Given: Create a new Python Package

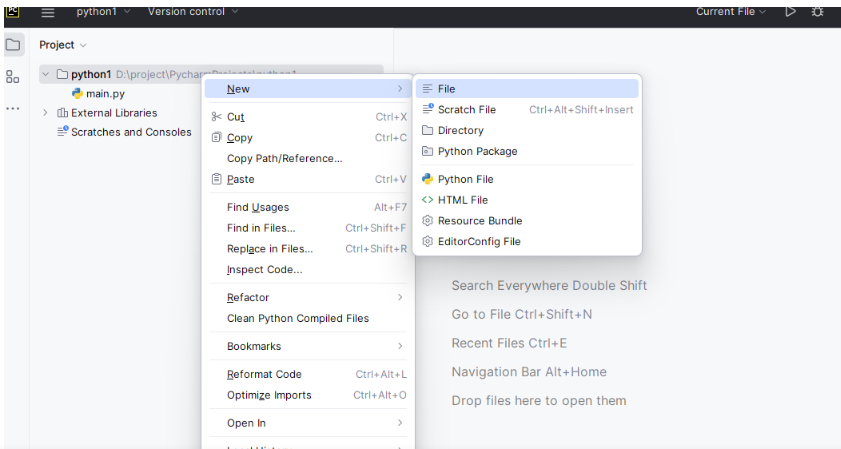Looking at the screenshot, I should click(x=527, y=151).
